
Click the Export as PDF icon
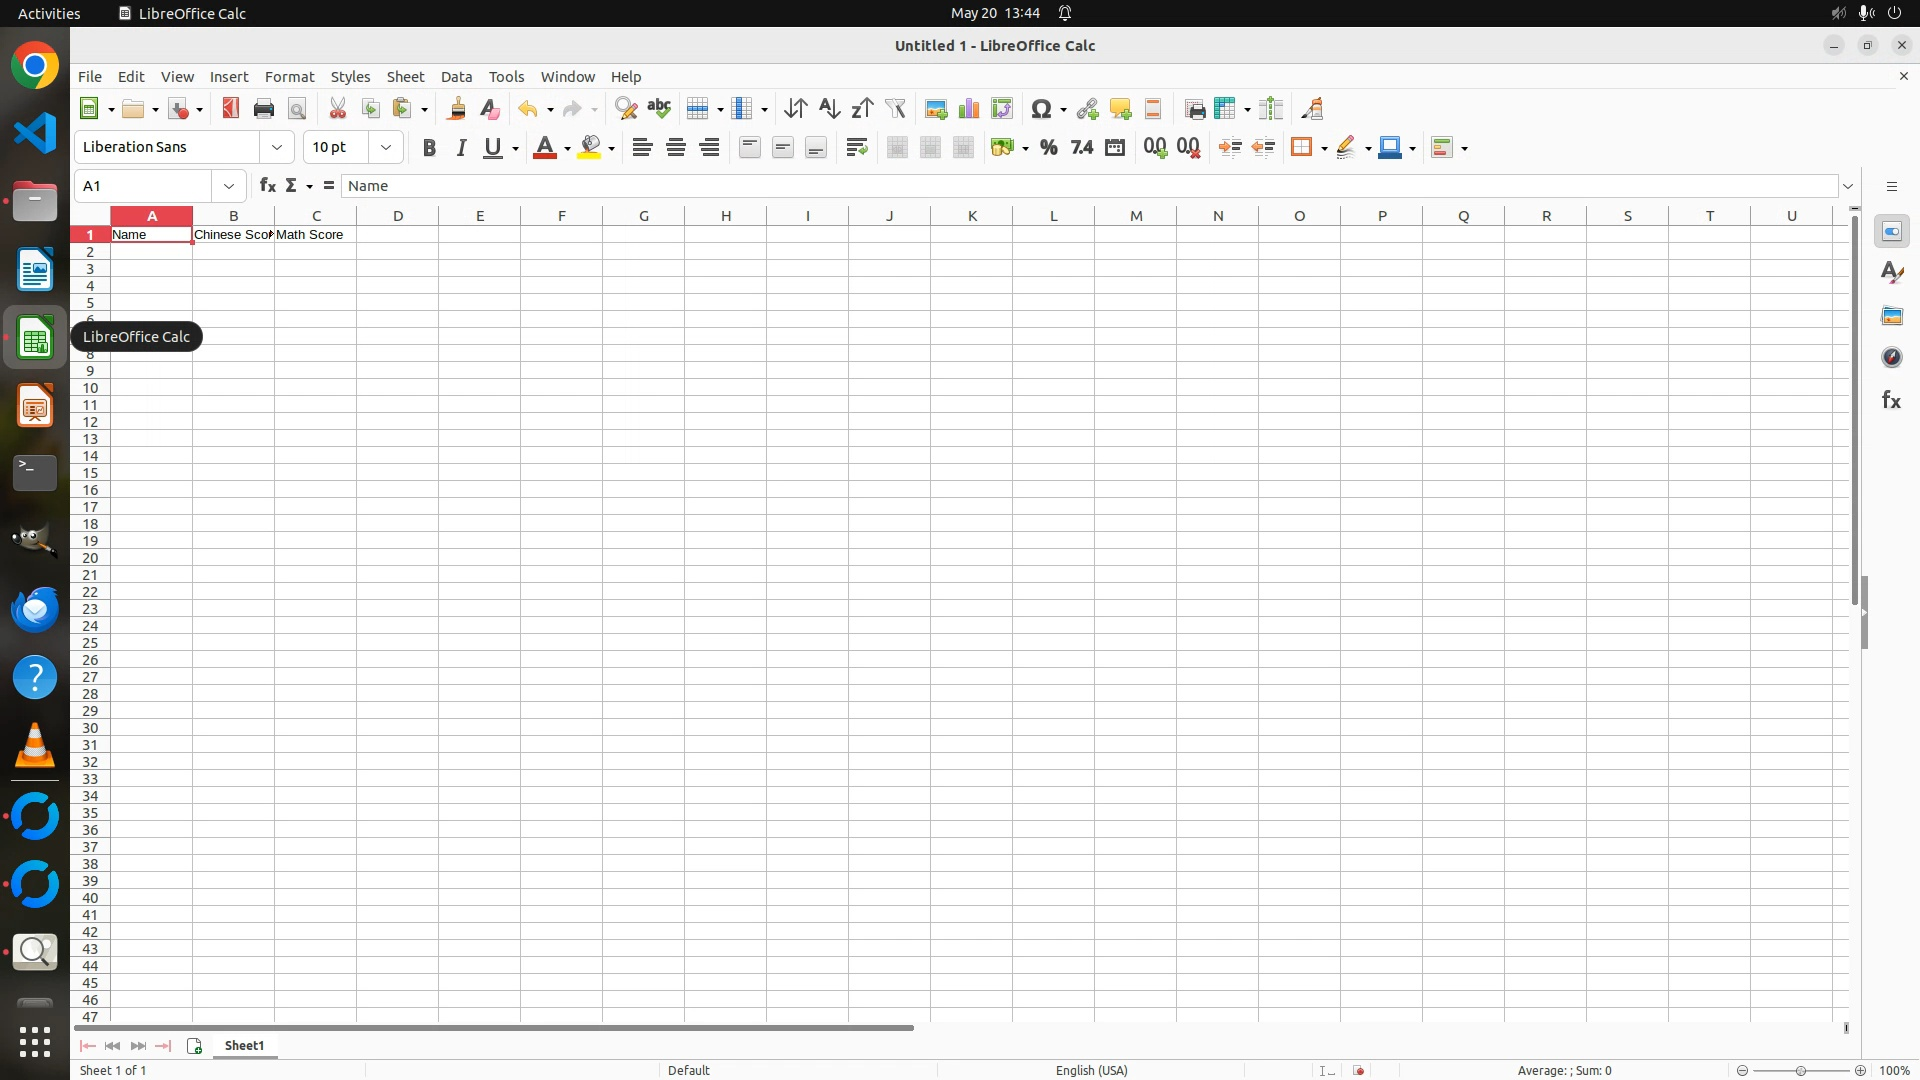[x=231, y=109]
